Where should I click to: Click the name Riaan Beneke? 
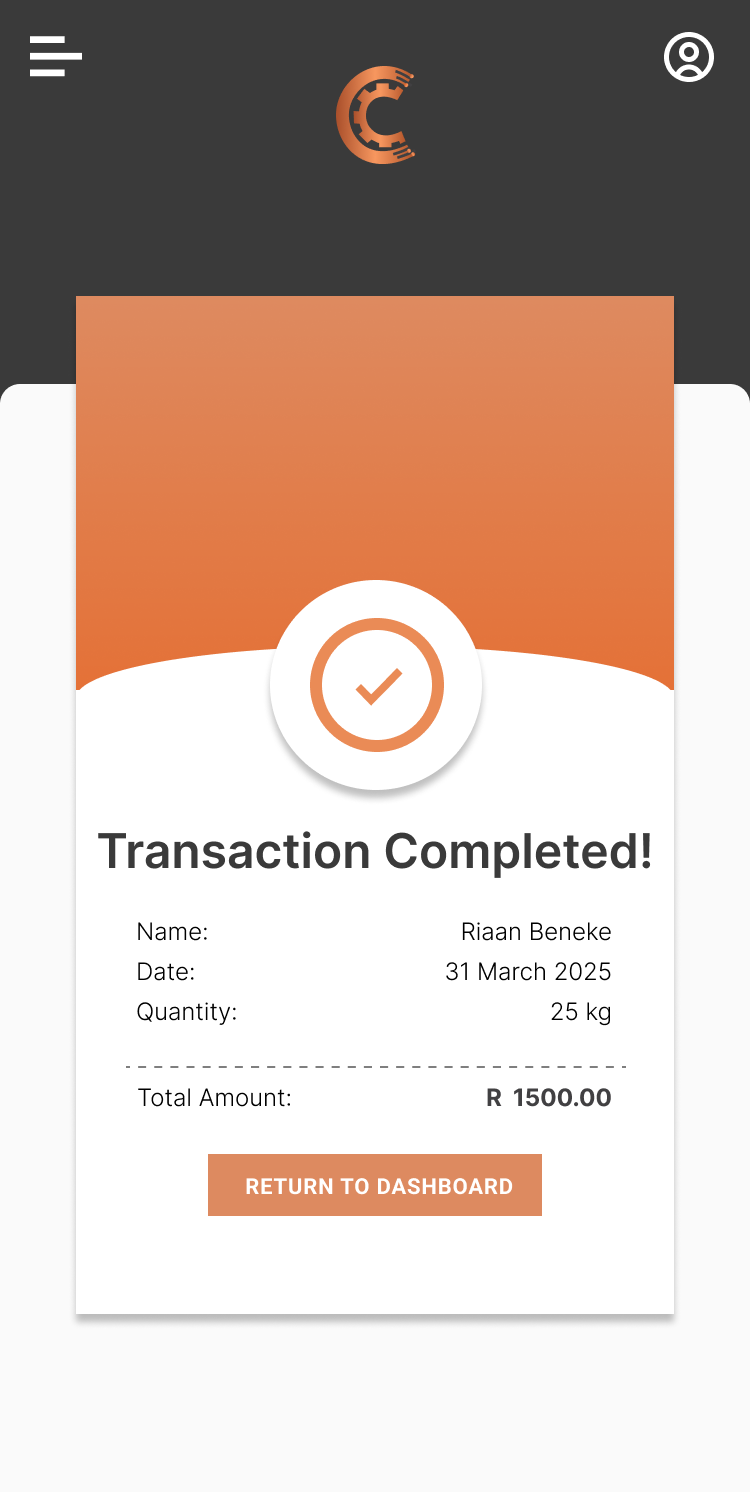point(536,932)
